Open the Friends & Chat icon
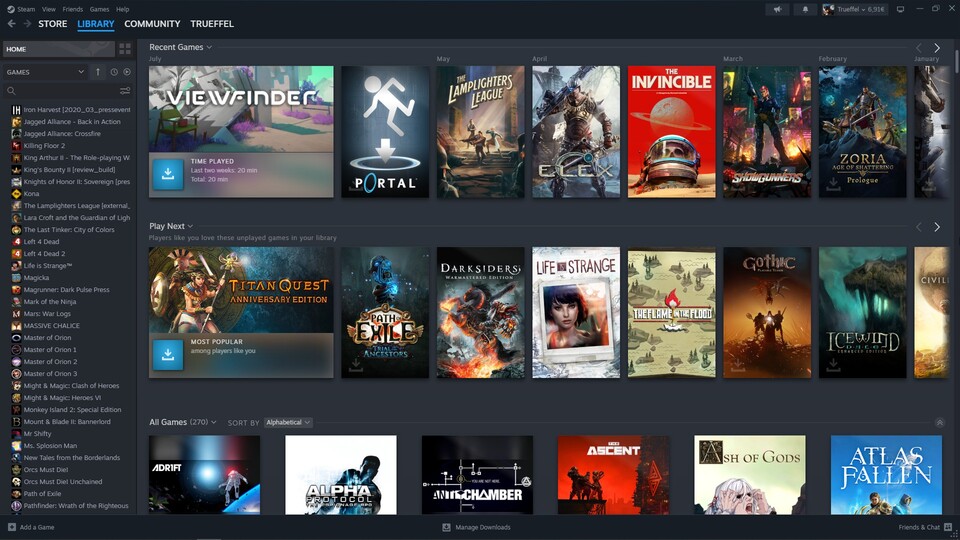 coord(948,527)
